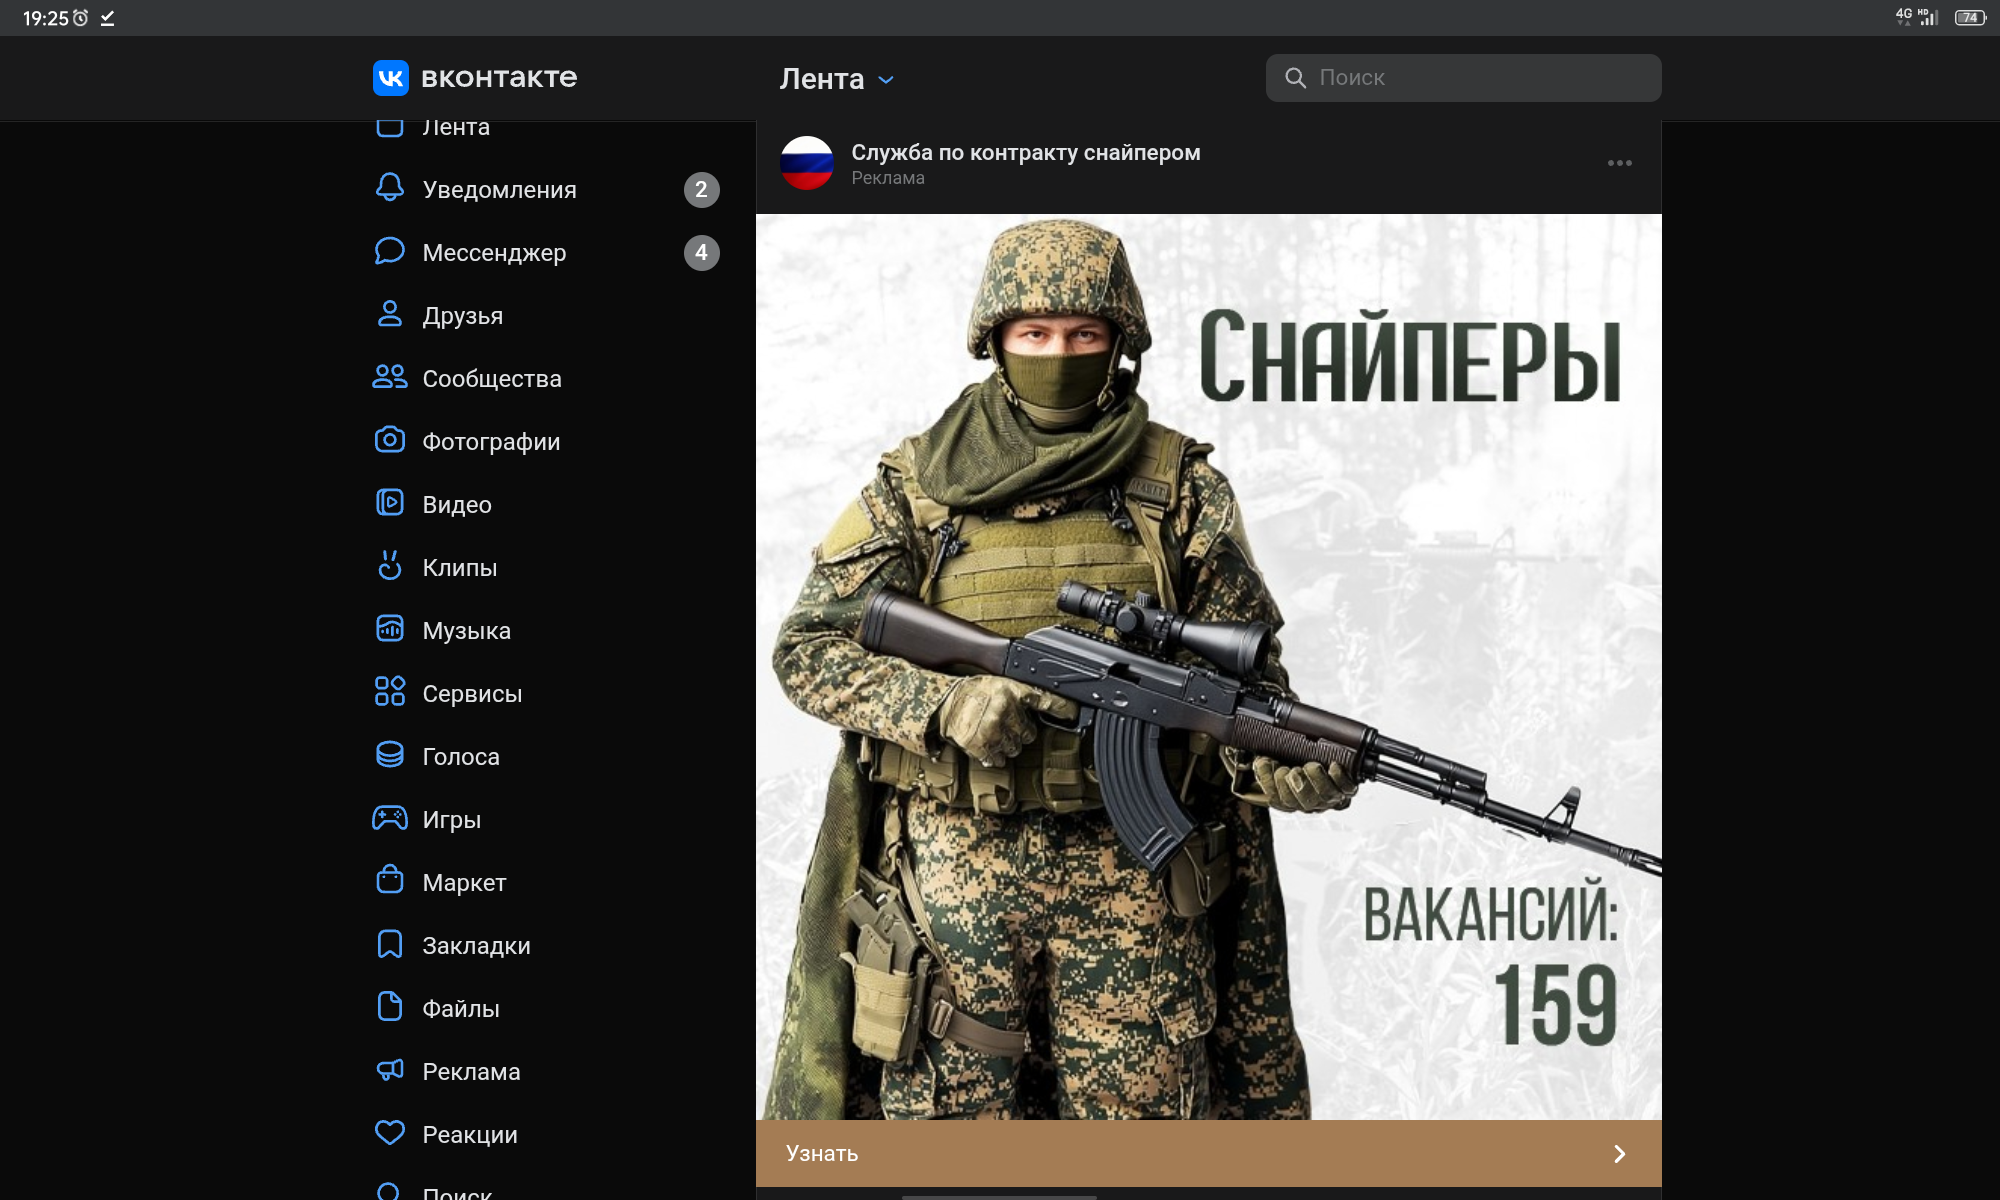The width and height of the screenshot is (2000, 1200).
Task: Open Clips hand icon
Action: 390,566
